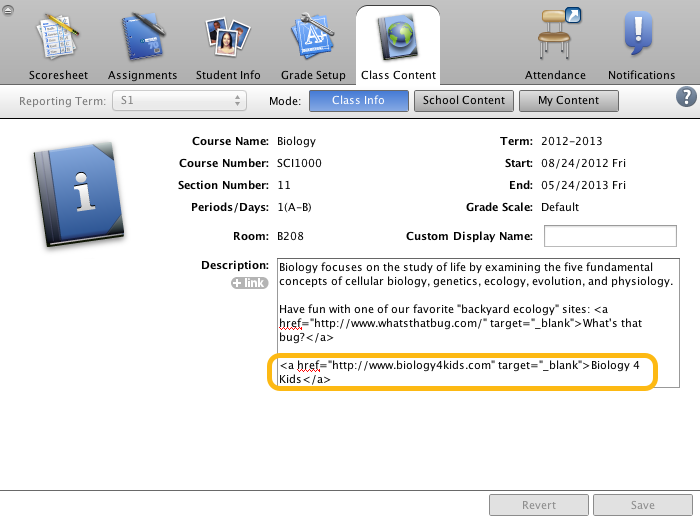Click the Save button
The image size is (700, 520).
tap(643, 505)
